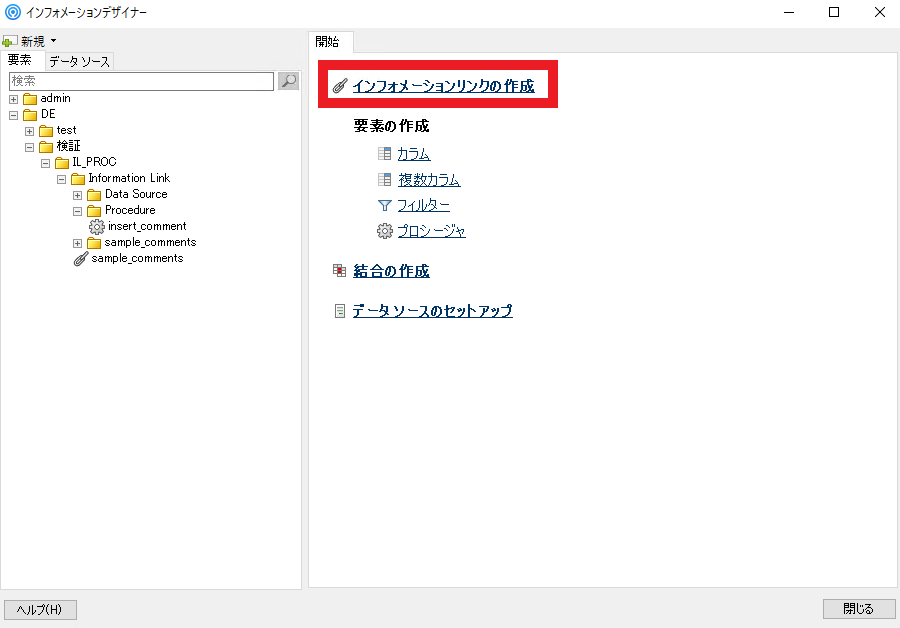Collapse the 検証 folder node
The image size is (900, 628).
[x=30, y=148]
